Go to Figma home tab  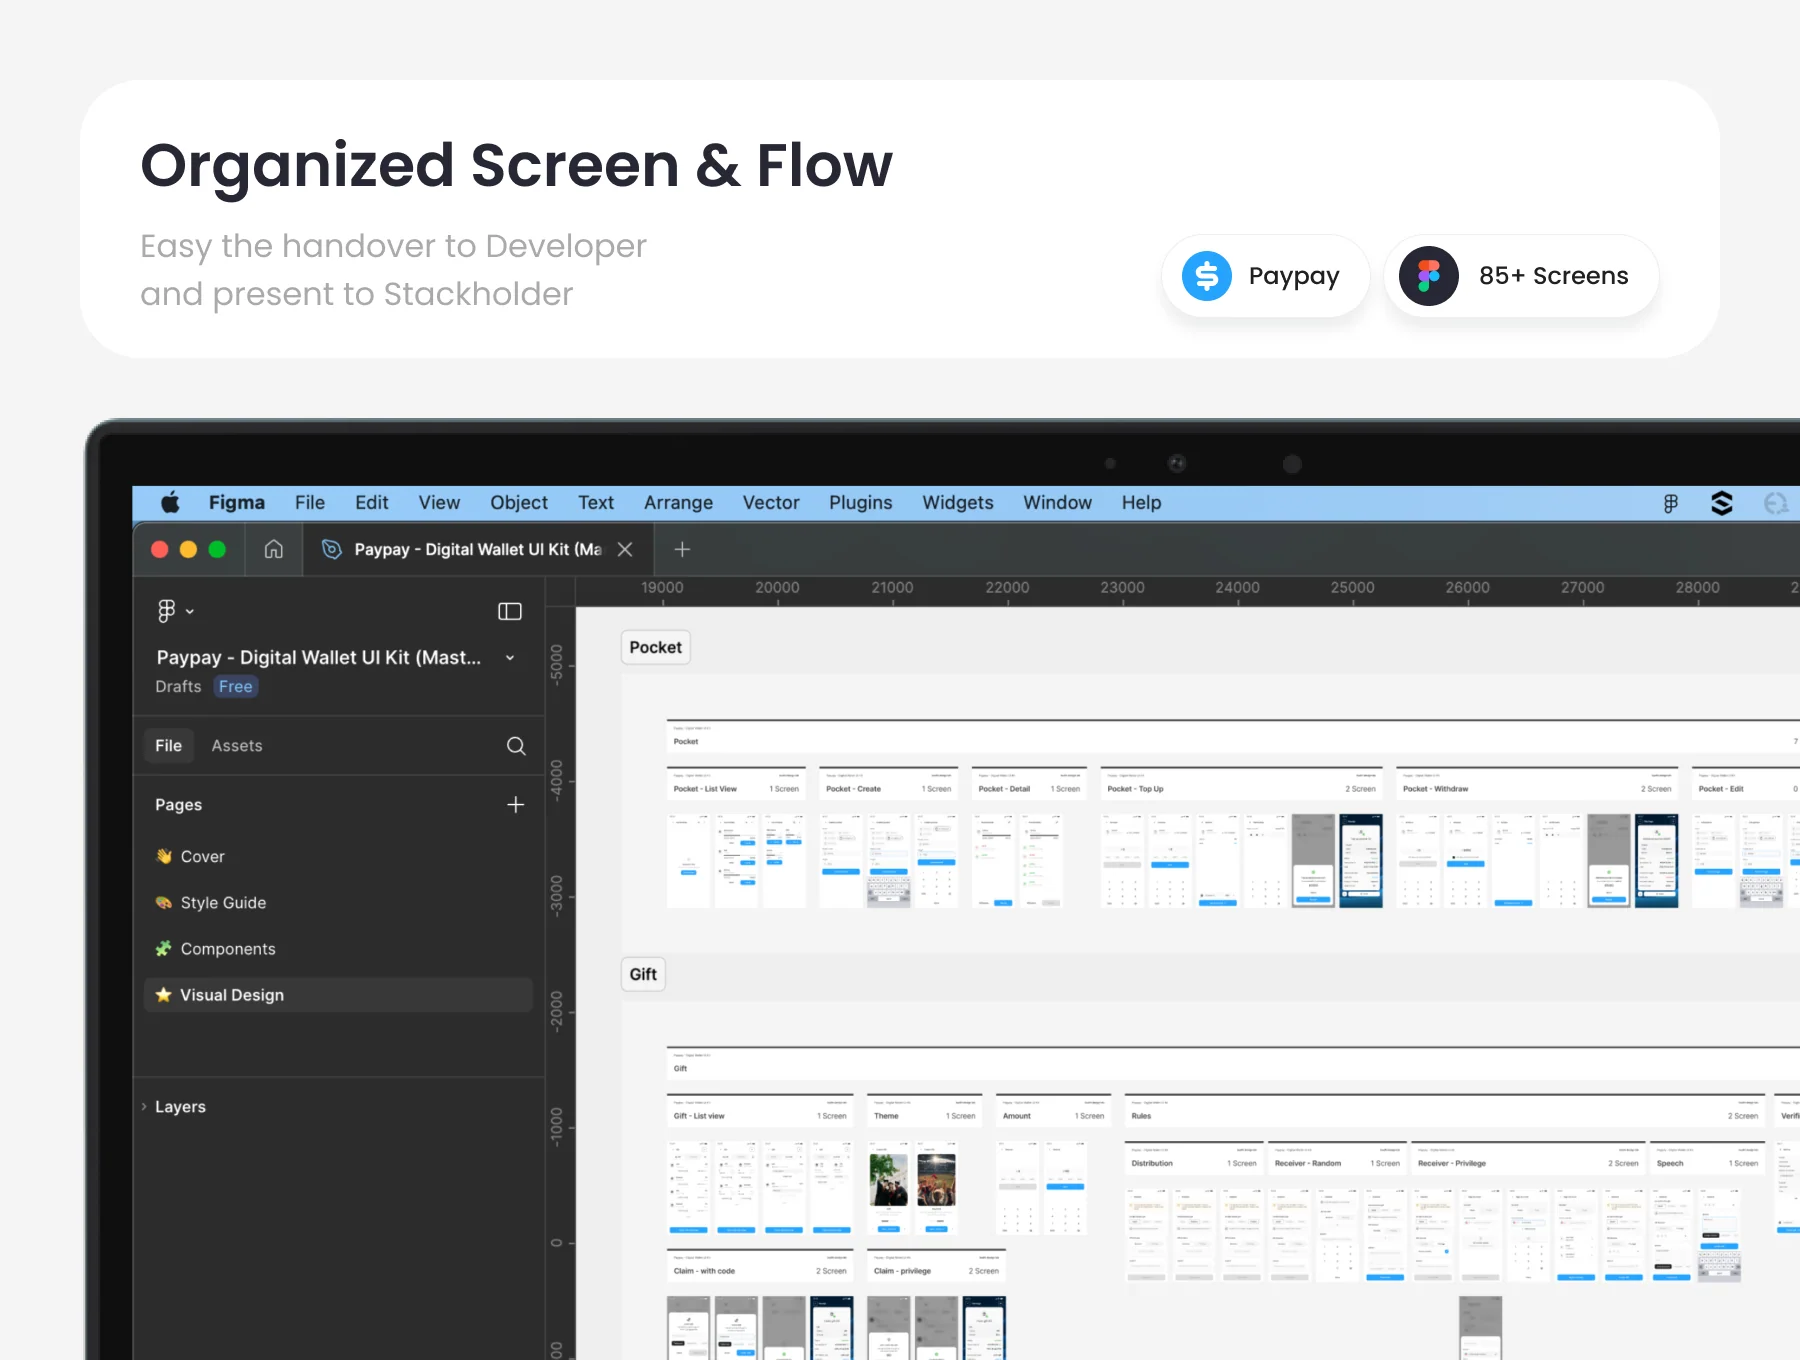[274, 549]
